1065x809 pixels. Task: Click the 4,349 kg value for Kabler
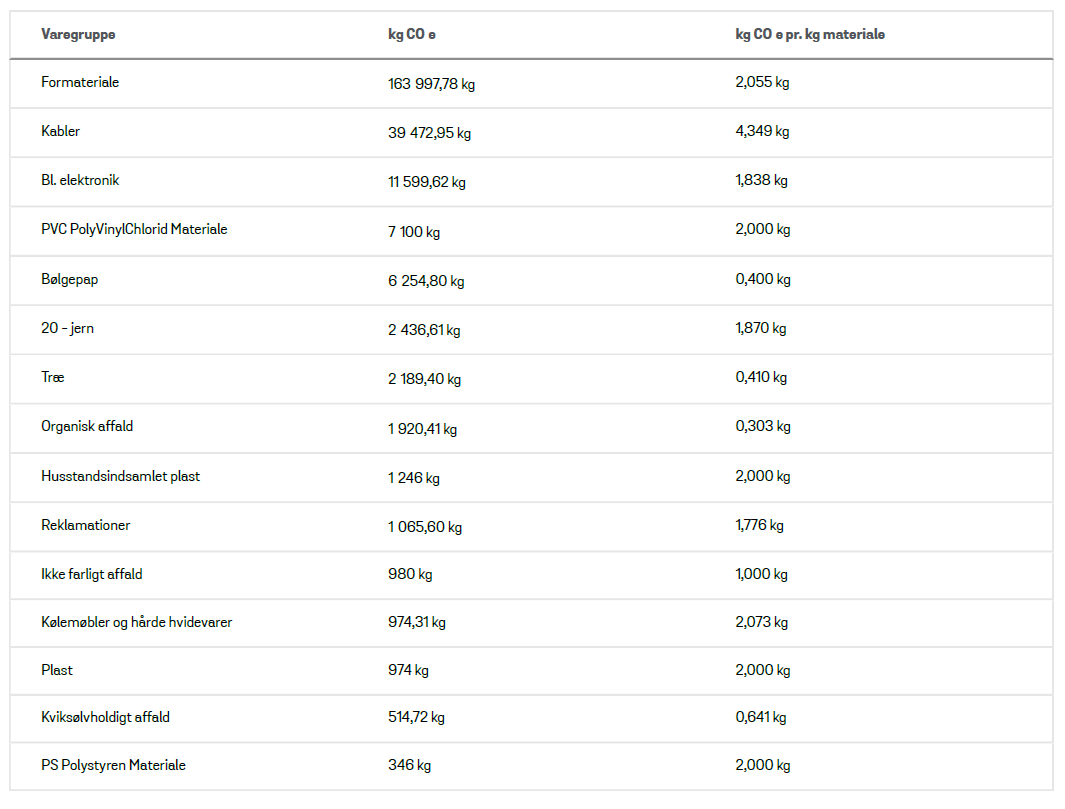pyautogui.click(x=762, y=131)
